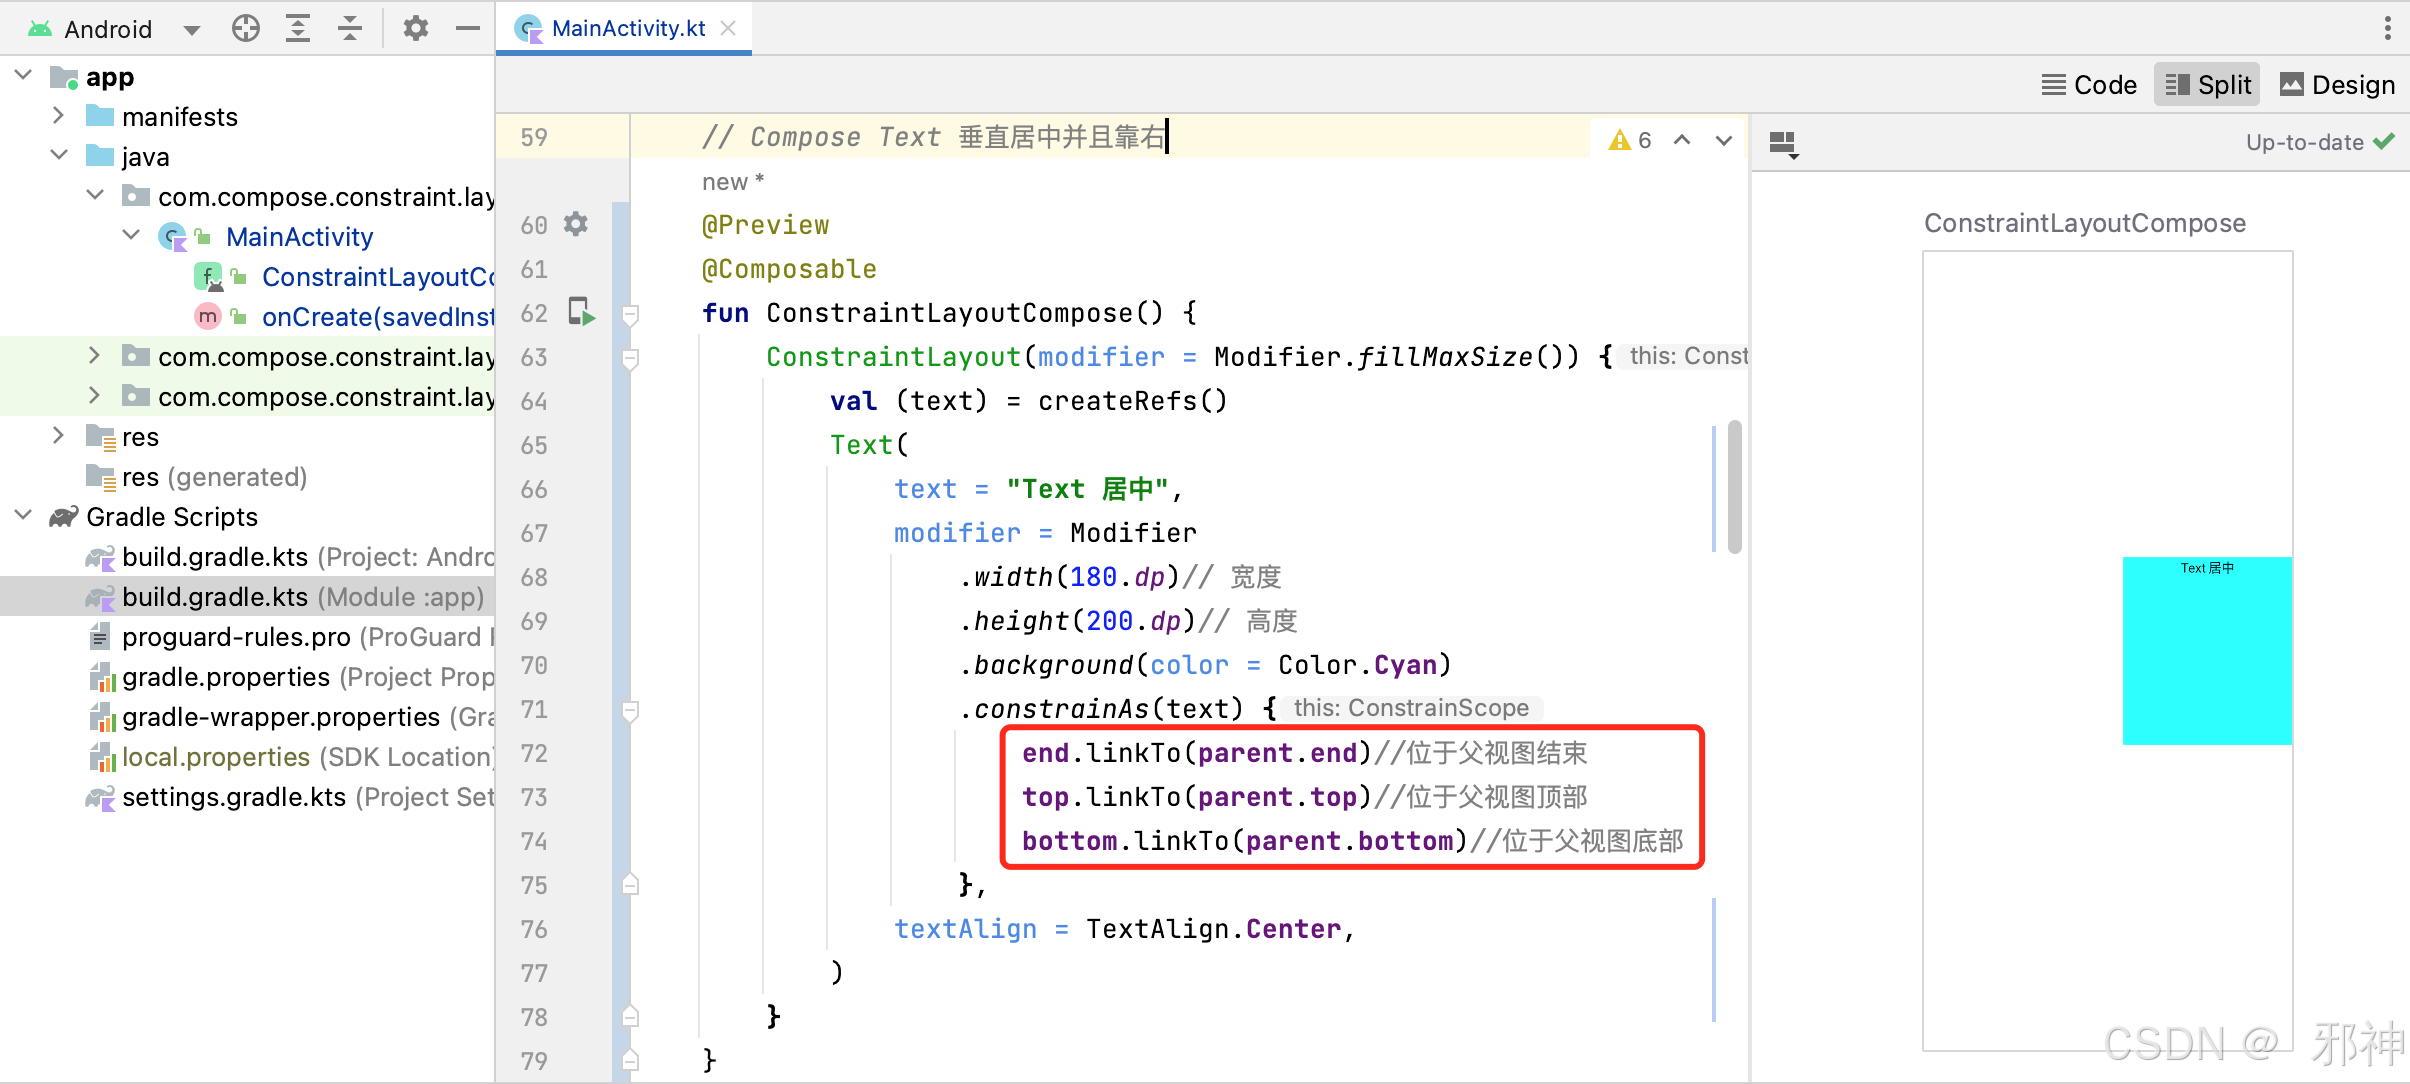The width and height of the screenshot is (2410, 1084).
Task: Click line number 72 in gutter
Action: click(534, 753)
